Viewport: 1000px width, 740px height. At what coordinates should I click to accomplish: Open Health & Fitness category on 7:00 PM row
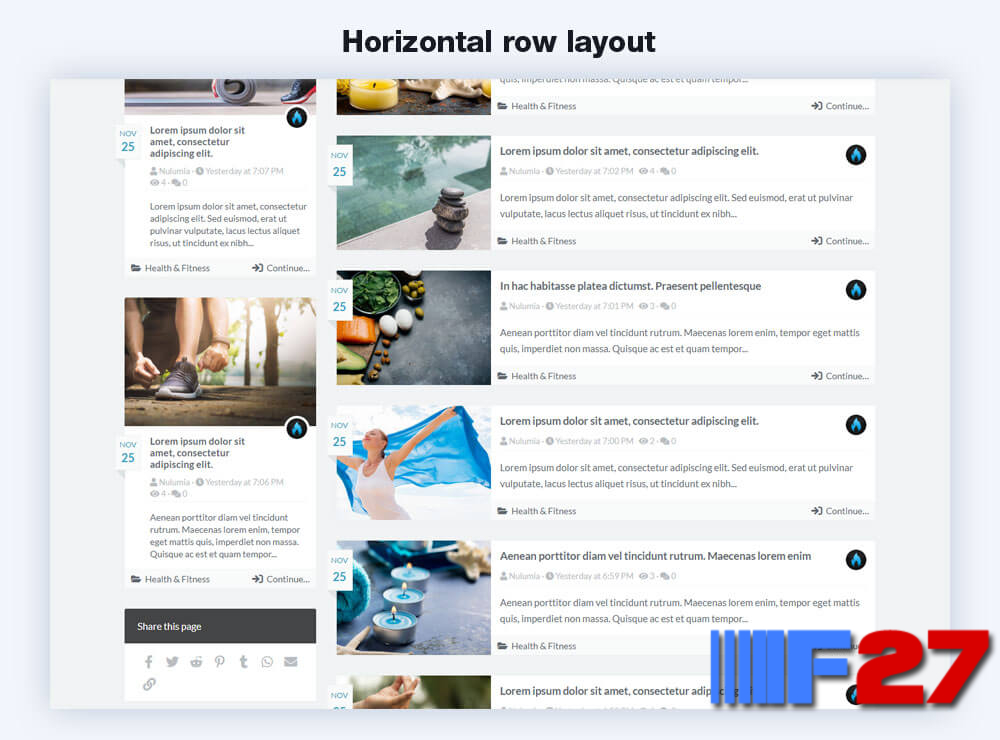pos(536,511)
